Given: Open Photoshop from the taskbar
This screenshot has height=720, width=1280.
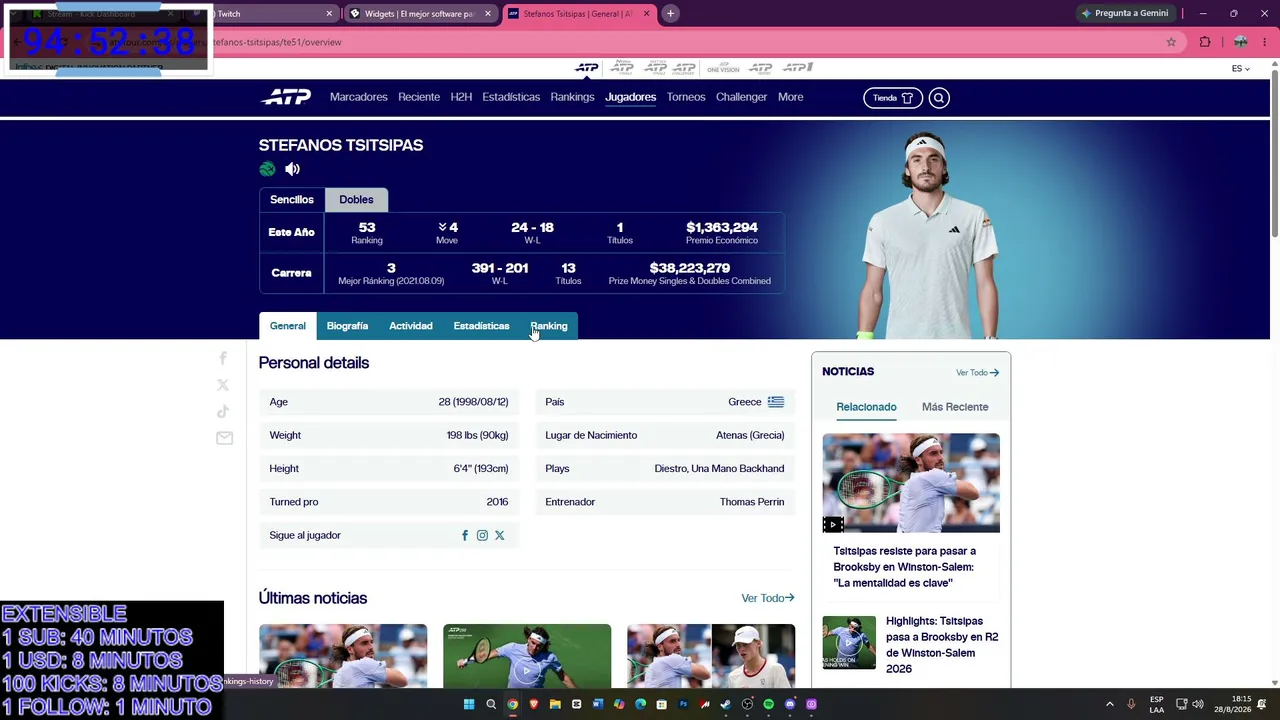Looking at the screenshot, I should (683, 704).
